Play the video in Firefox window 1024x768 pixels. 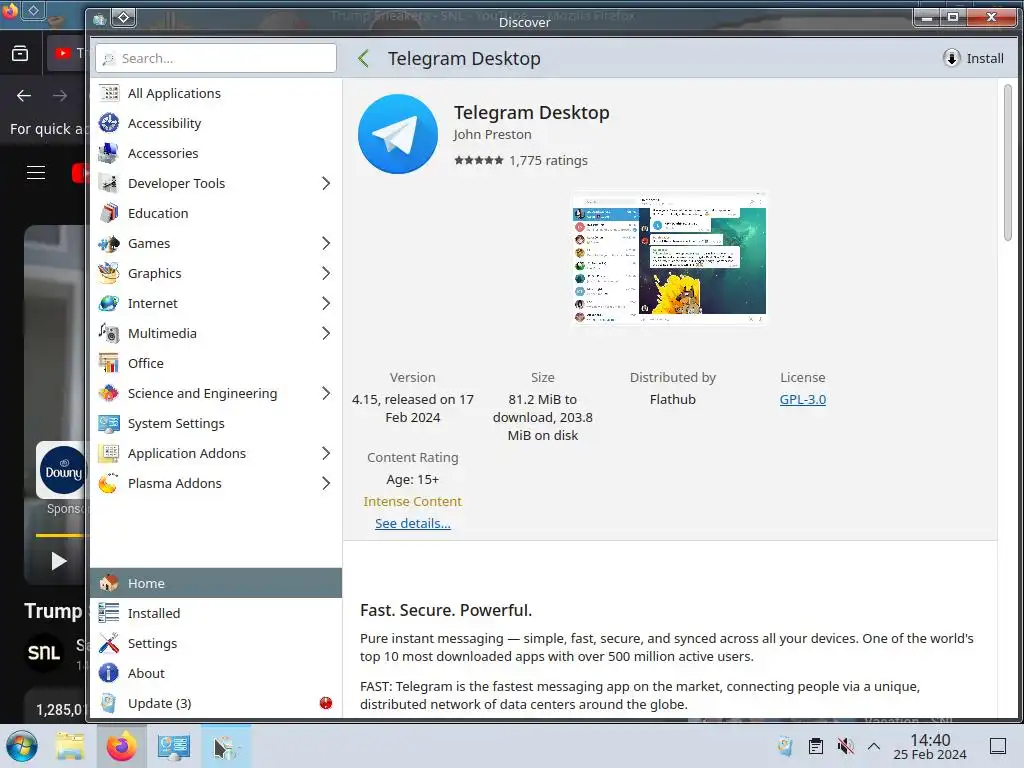coord(59,561)
